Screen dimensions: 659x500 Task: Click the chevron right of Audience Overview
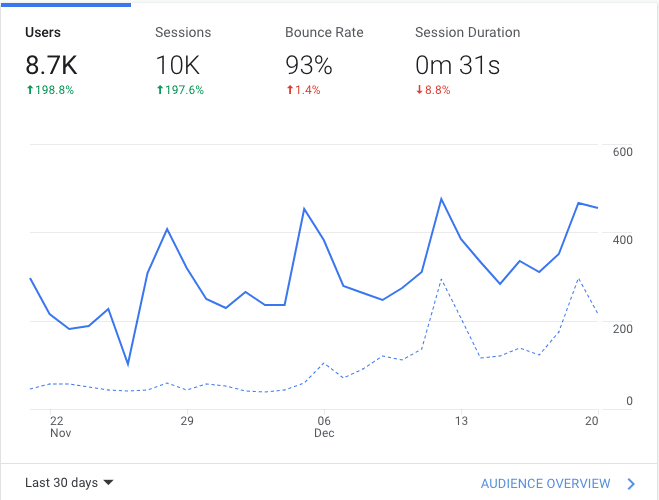[631, 484]
